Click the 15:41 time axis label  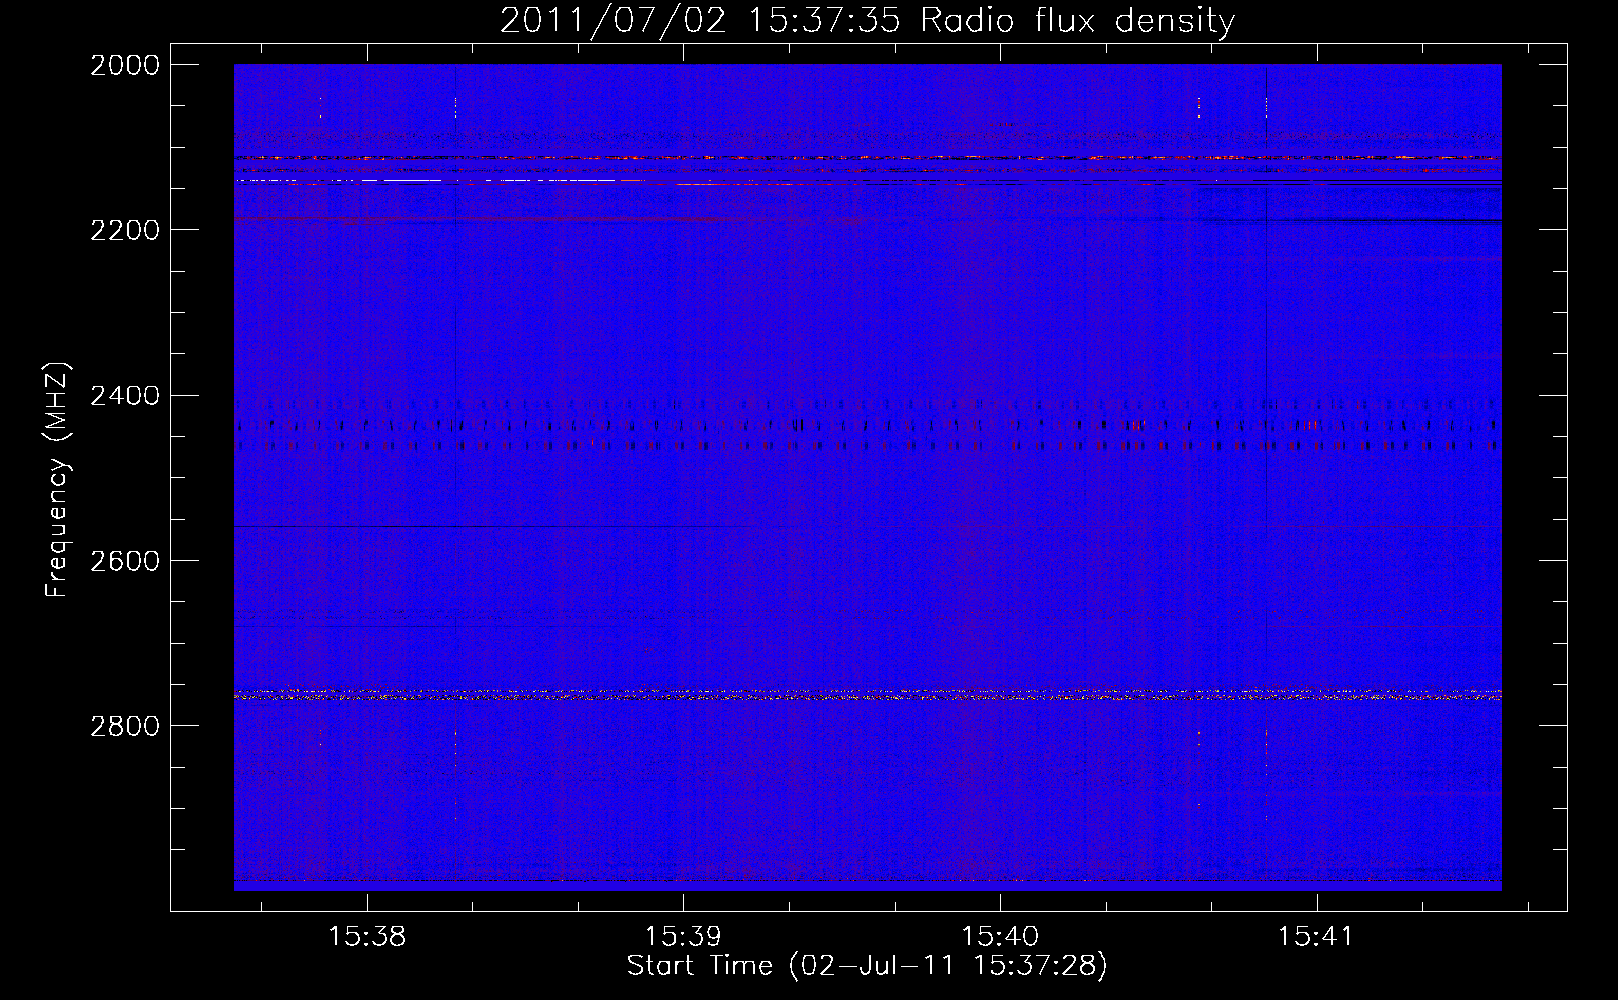coord(1317,937)
